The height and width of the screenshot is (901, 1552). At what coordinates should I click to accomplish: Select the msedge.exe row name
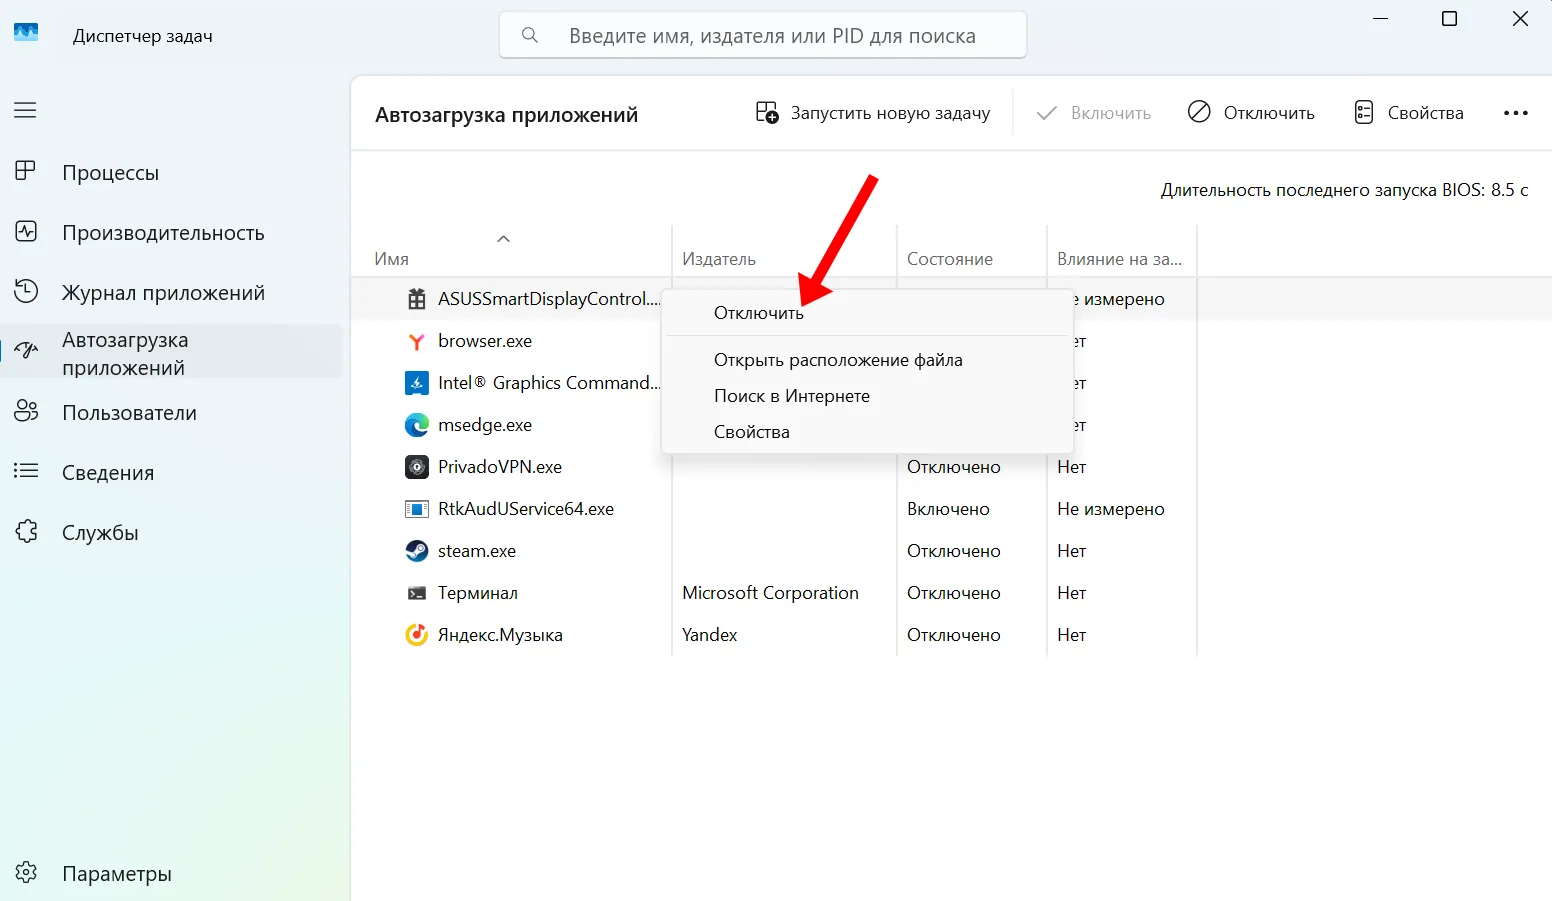point(485,425)
